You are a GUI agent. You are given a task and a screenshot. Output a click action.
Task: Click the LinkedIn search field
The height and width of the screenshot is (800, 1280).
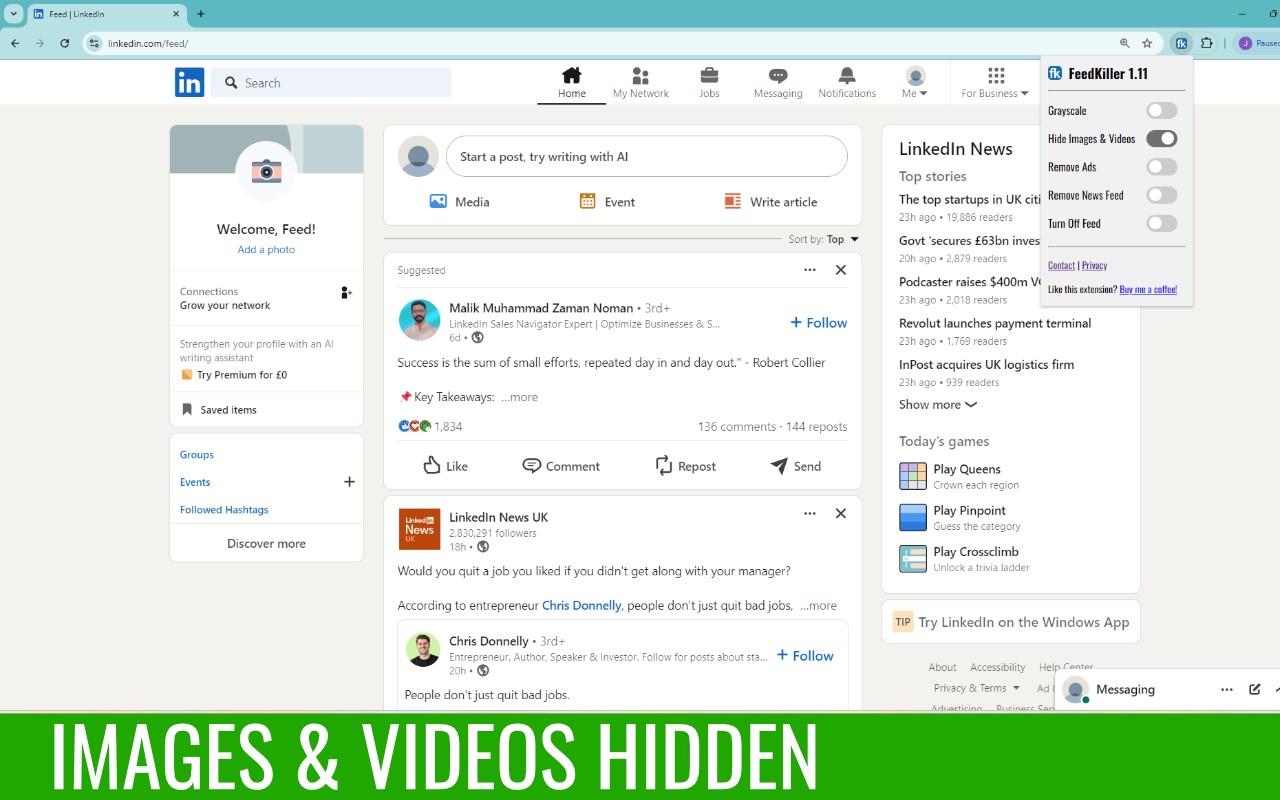331,83
